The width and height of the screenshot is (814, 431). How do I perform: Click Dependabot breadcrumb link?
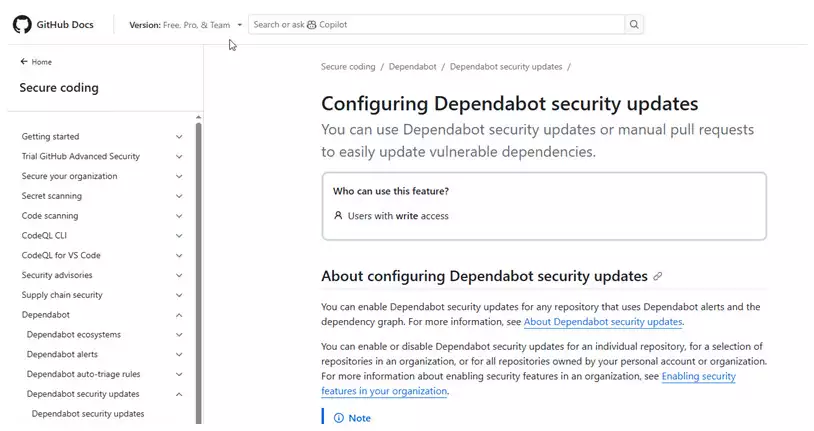click(413, 66)
